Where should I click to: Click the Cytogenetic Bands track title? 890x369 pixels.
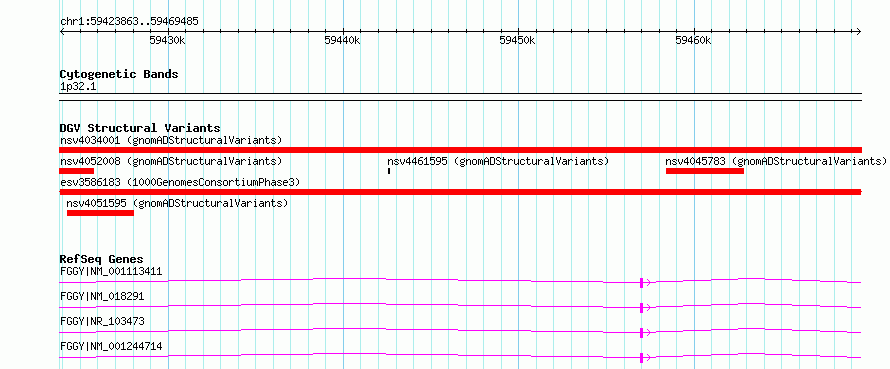click(x=119, y=74)
